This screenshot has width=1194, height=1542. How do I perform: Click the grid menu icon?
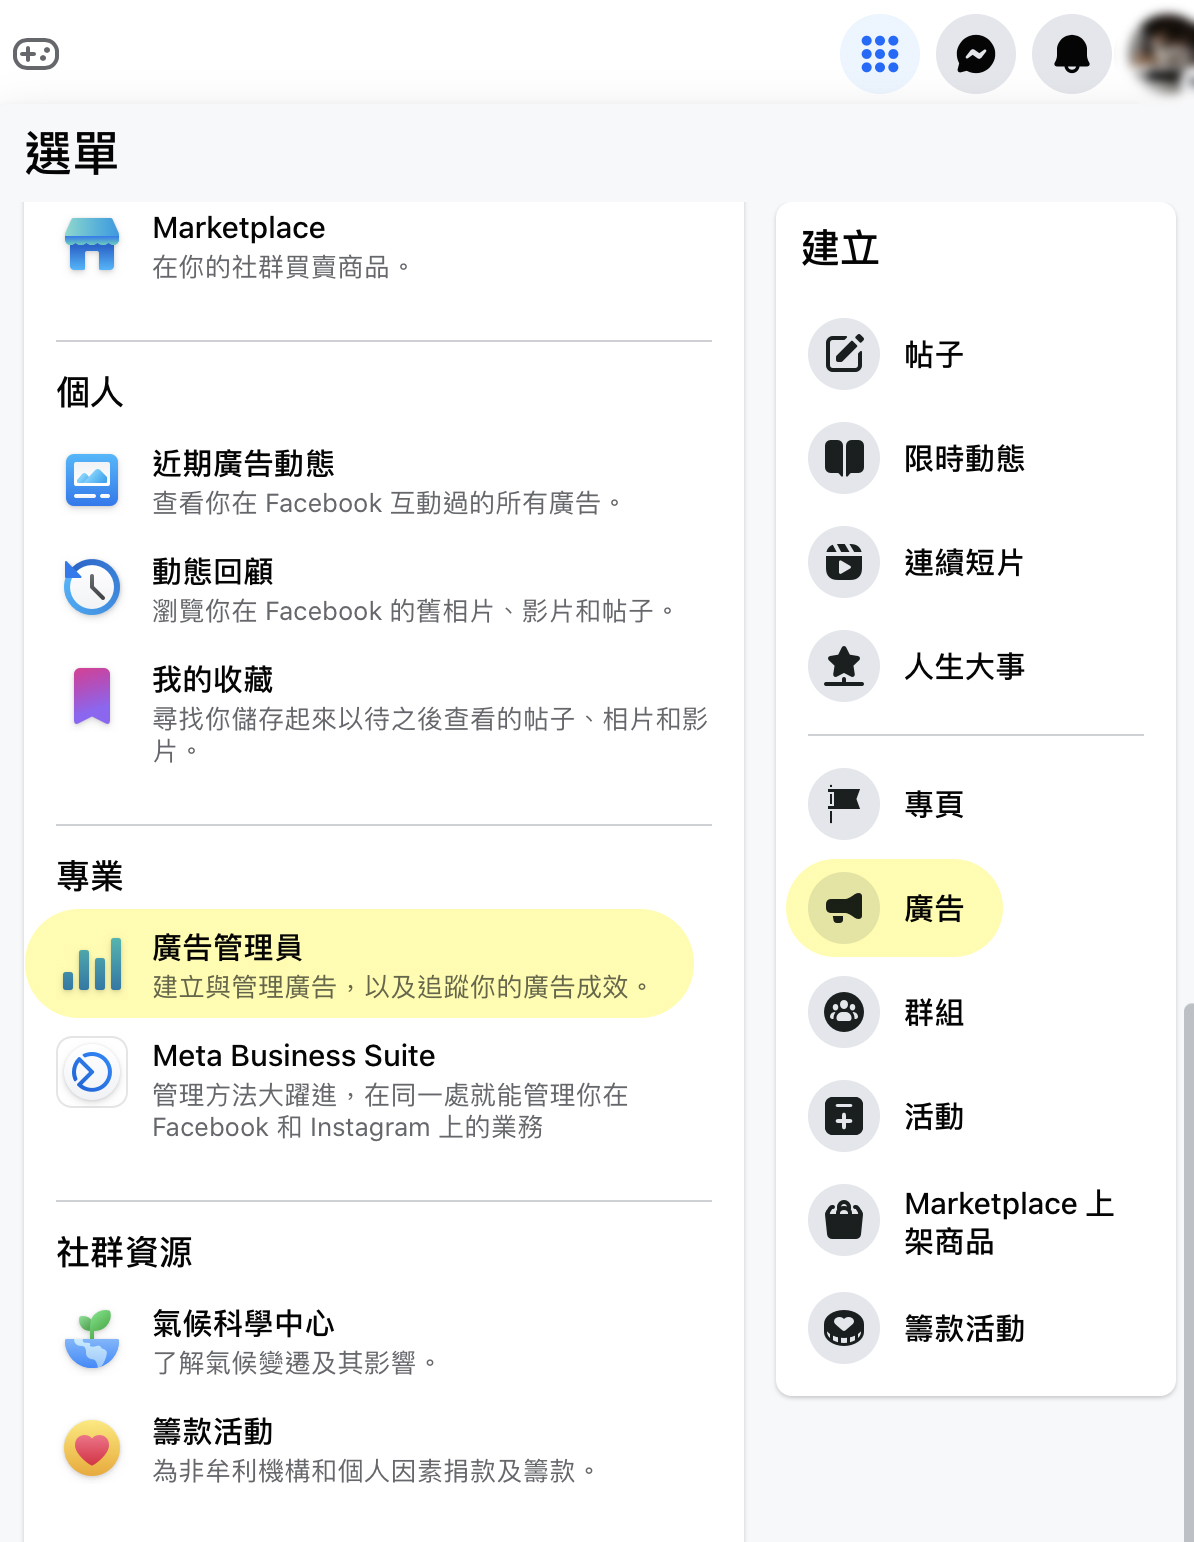coord(879,54)
